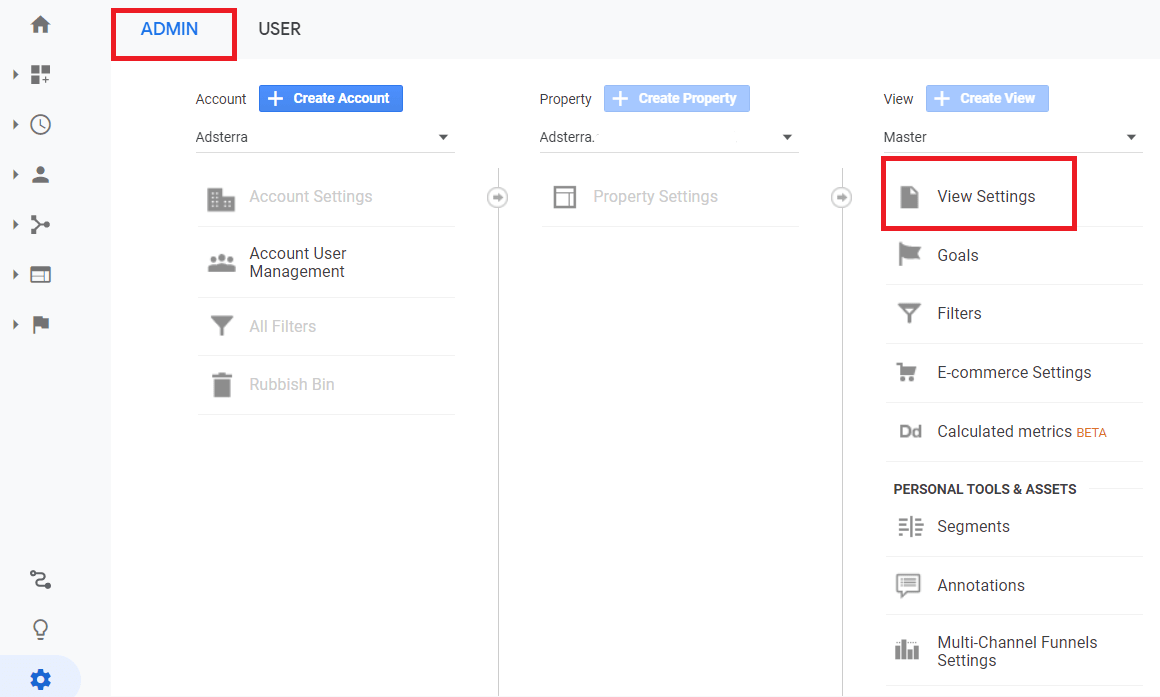1160x697 pixels.
Task: Select the Admin gear icon
Action: (x=39, y=679)
